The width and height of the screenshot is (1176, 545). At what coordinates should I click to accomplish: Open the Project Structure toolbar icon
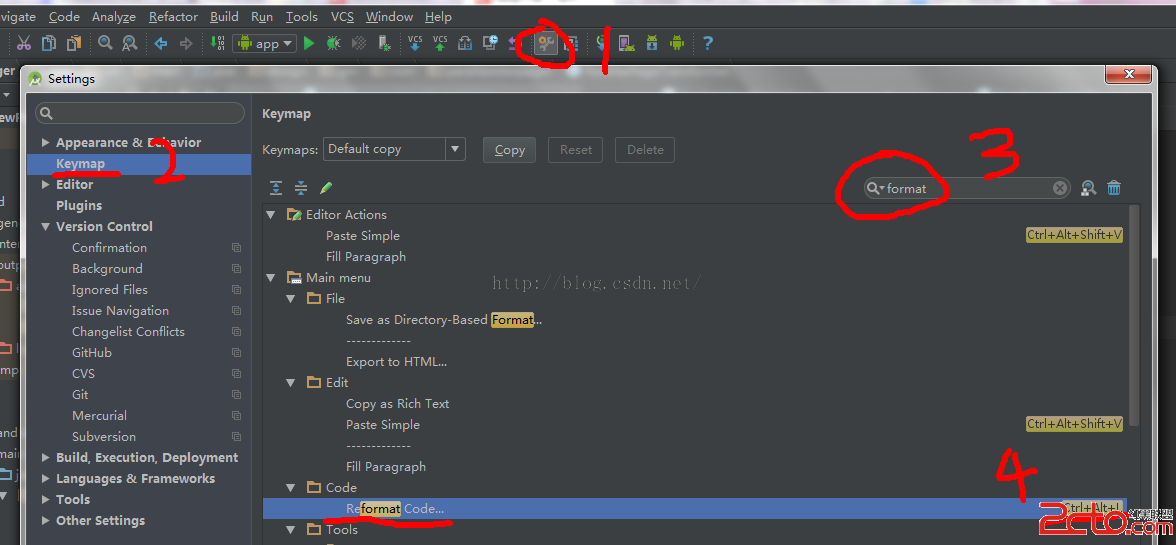[571, 43]
